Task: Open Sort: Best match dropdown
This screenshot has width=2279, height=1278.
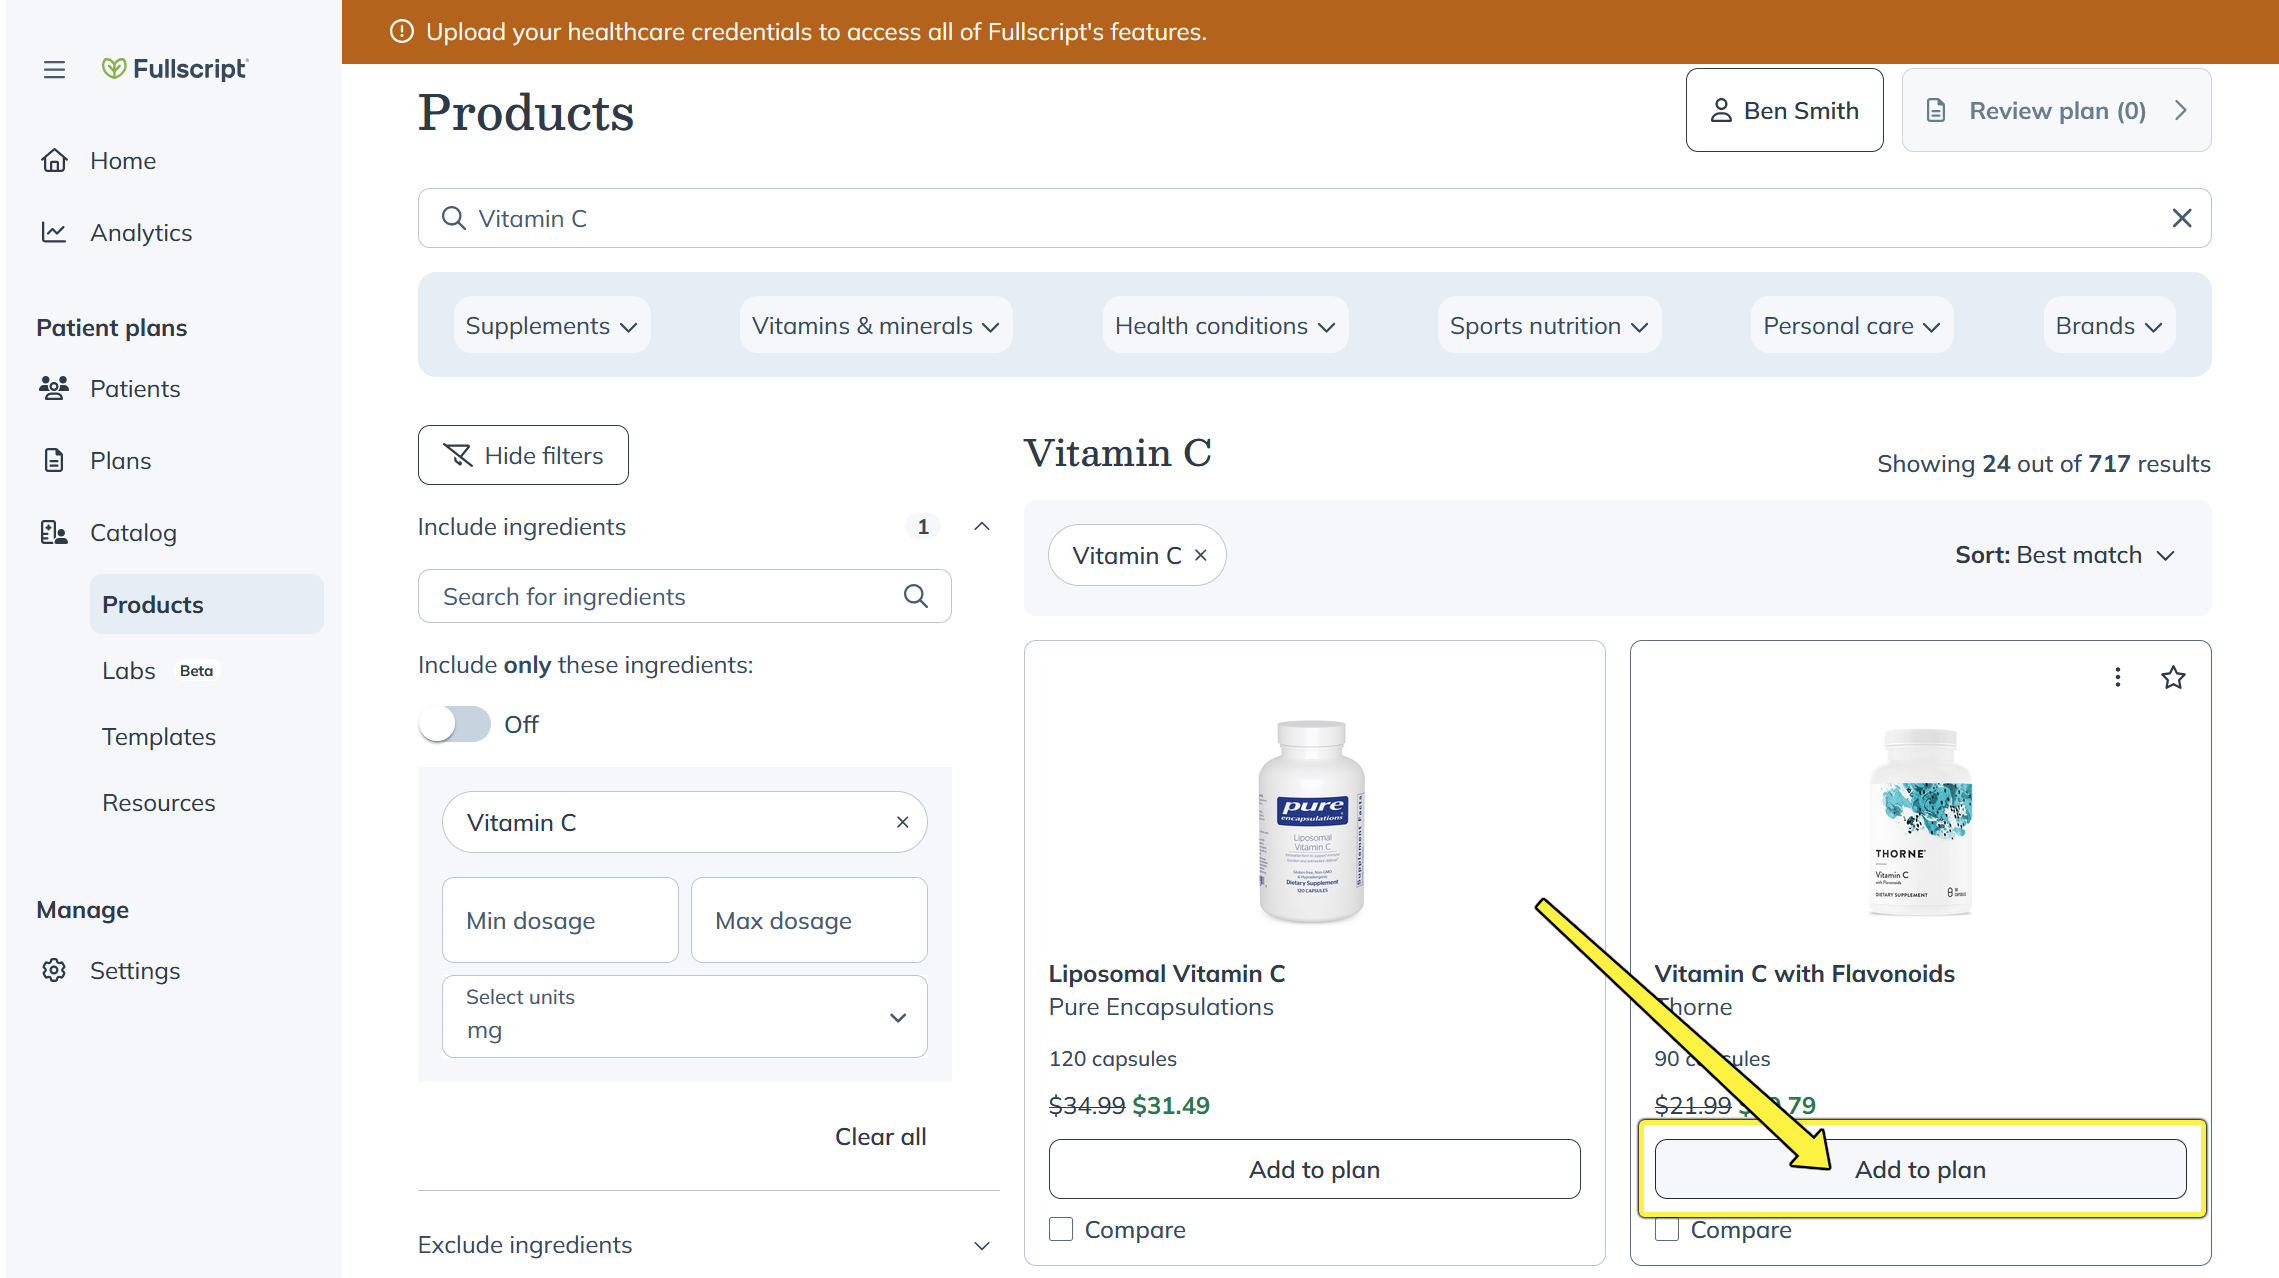Action: point(2065,555)
